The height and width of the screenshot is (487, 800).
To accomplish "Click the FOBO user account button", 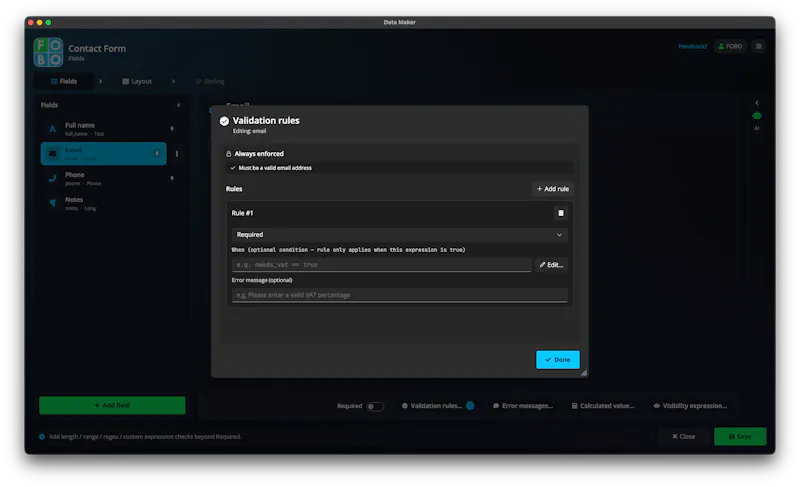I will click(730, 46).
